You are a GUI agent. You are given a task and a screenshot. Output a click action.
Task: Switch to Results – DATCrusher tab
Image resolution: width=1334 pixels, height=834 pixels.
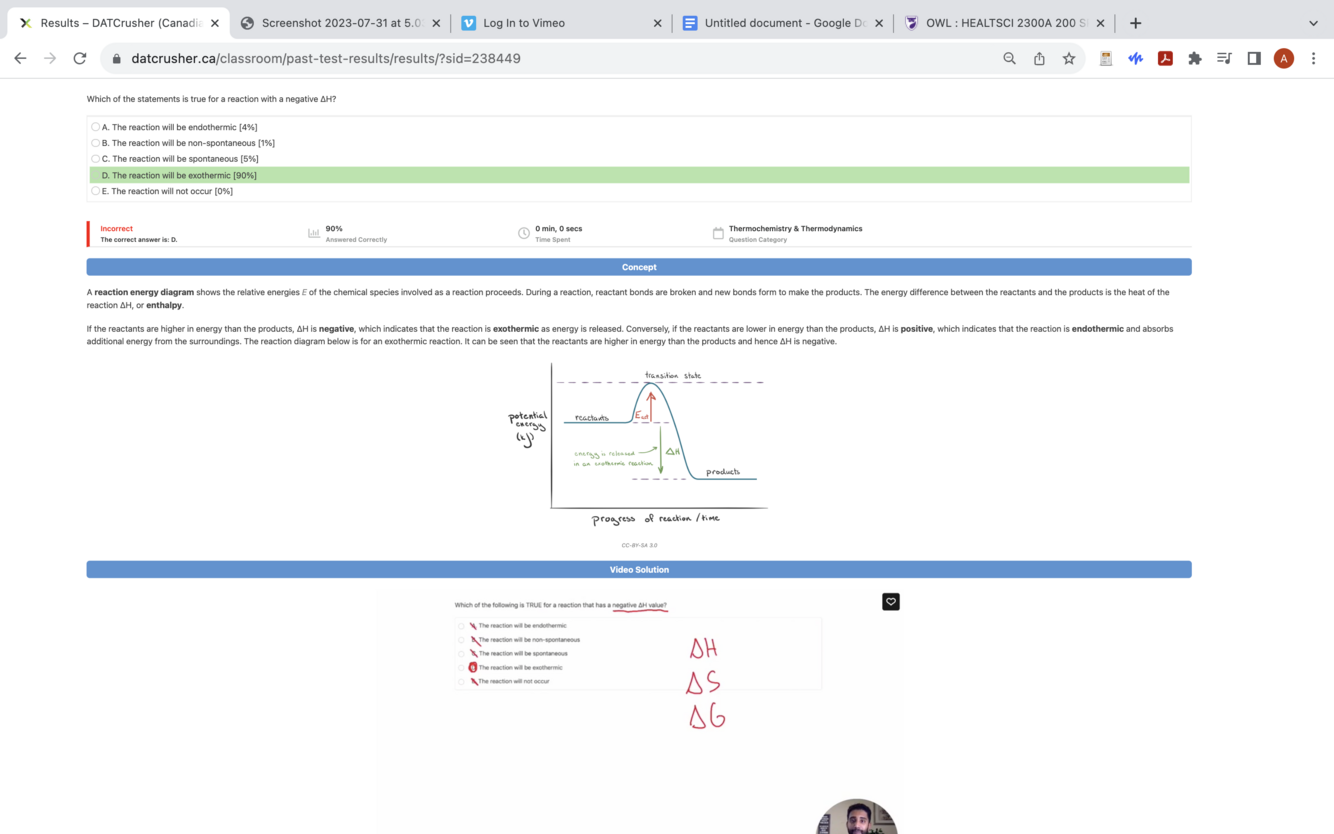pos(119,23)
